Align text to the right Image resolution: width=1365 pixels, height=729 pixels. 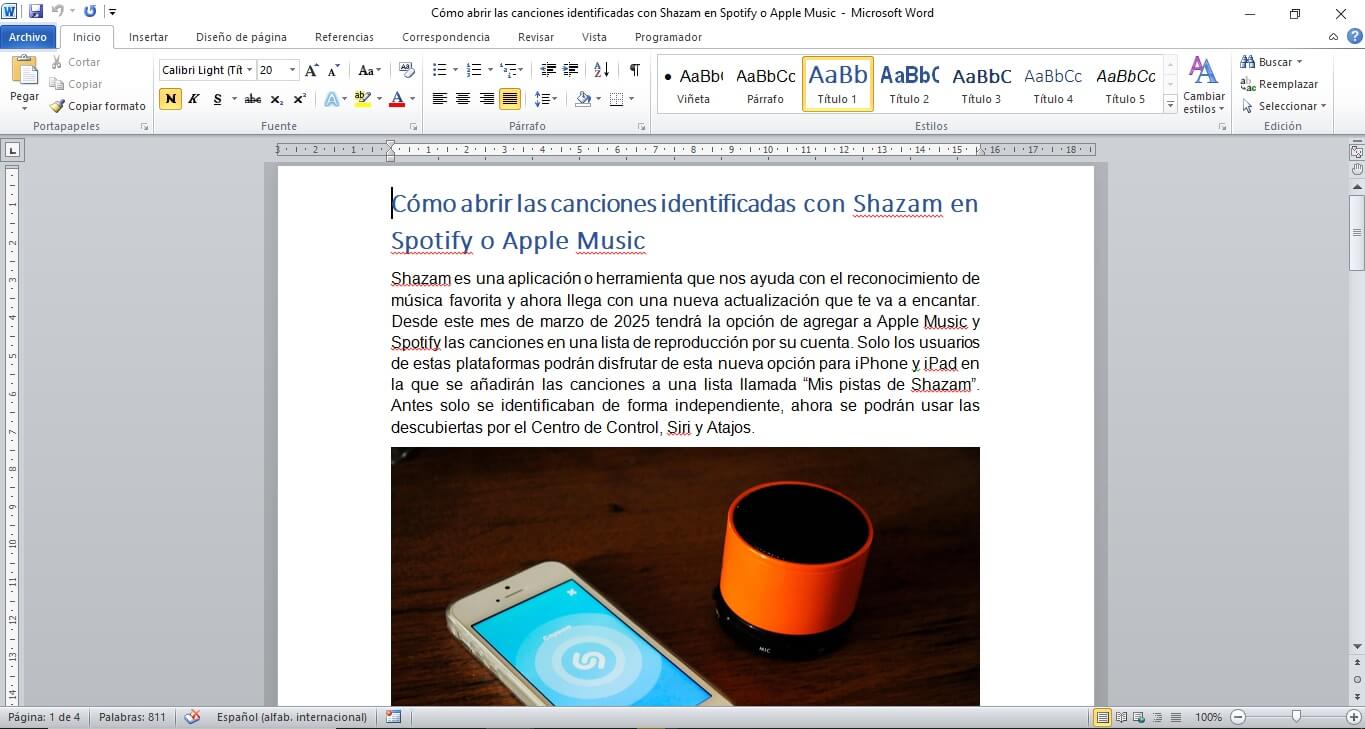pos(487,99)
